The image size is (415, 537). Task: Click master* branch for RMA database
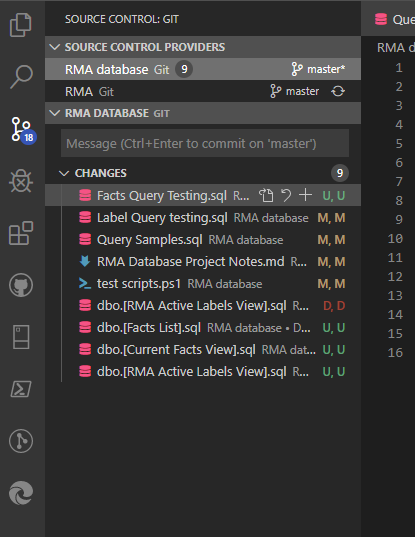[x=318, y=69]
